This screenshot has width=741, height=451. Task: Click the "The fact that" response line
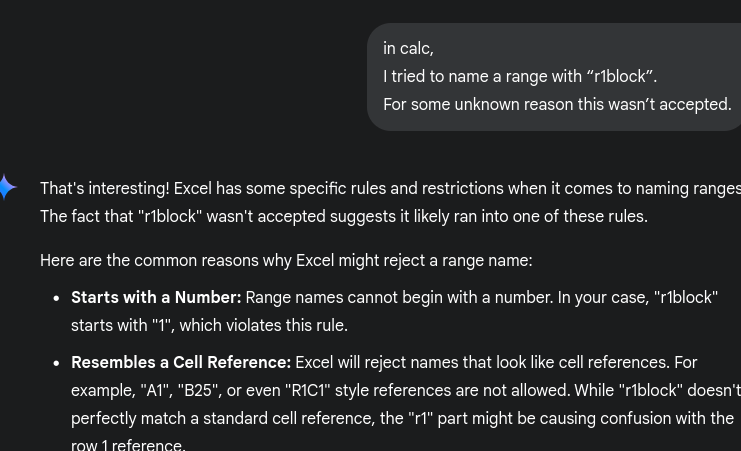[344, 217]
